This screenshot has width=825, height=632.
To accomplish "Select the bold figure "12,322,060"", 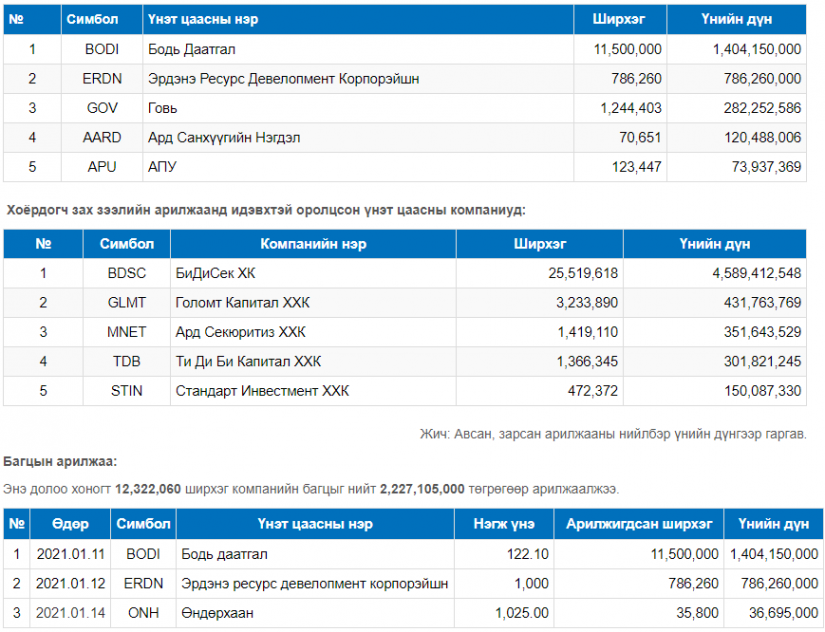I will tap(148, 489).
